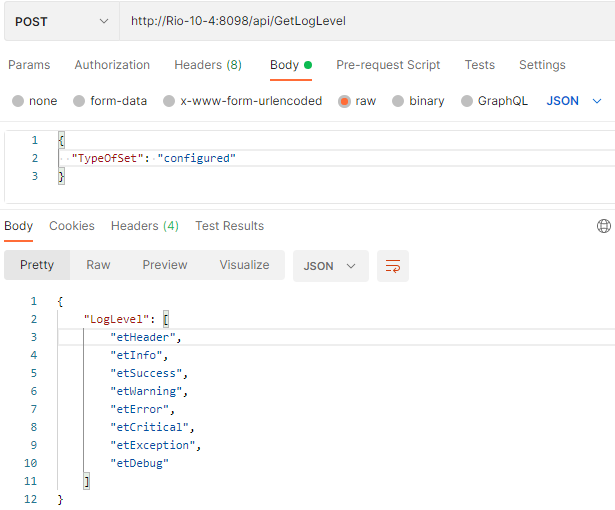Open response JSON format dropdown

tap(330, 266)
